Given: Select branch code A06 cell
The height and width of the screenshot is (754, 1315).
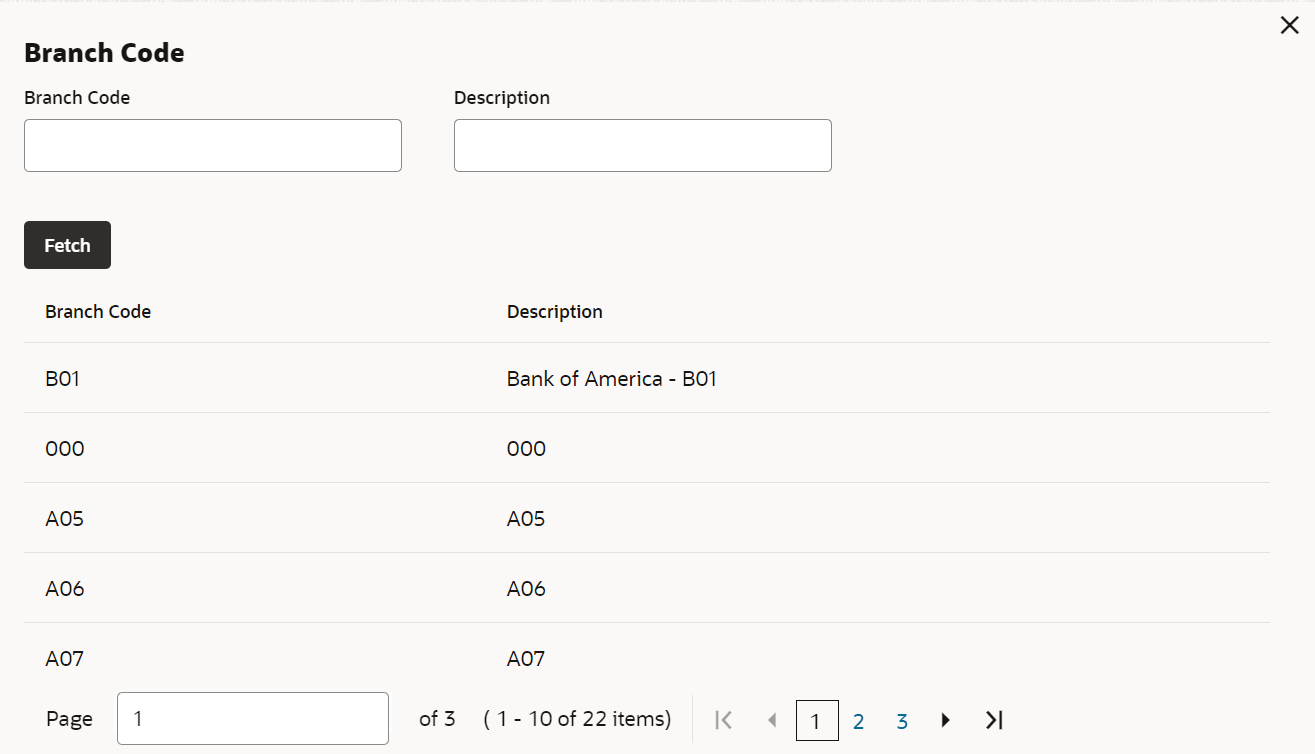Looking at the screenshot, I should 65,589.
